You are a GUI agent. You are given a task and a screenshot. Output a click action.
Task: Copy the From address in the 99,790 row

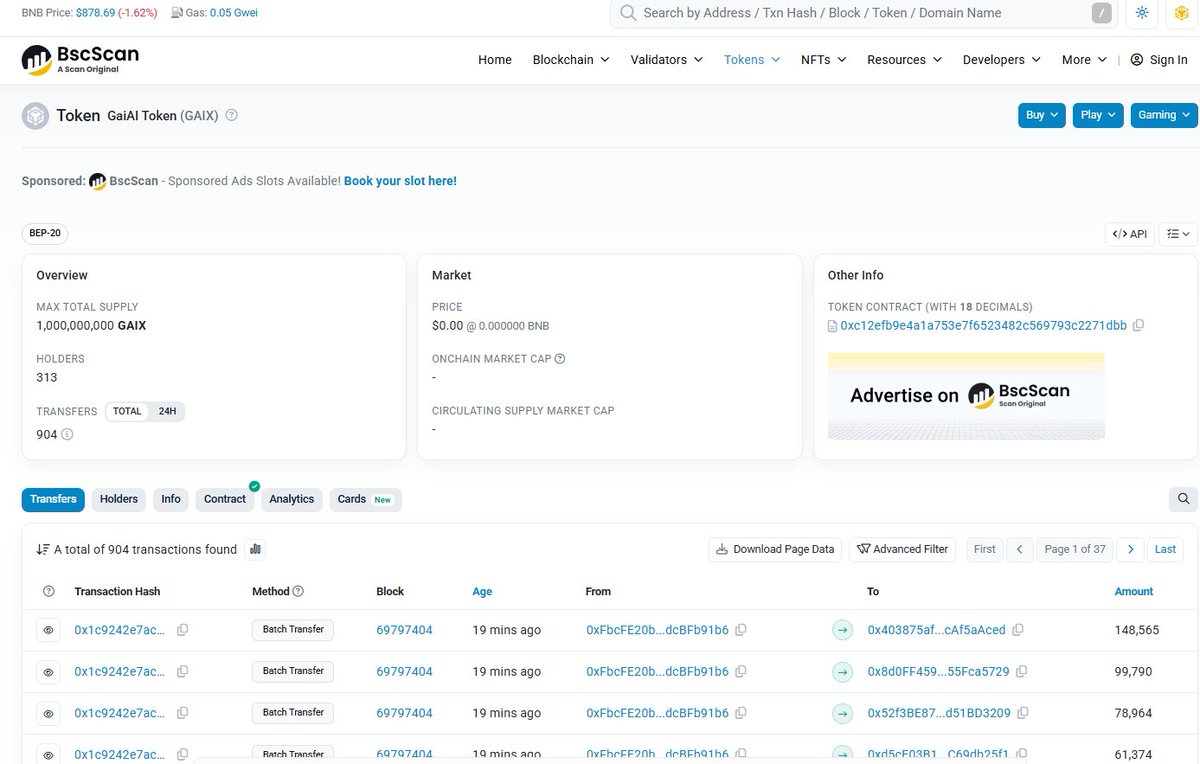pos(740,672)
